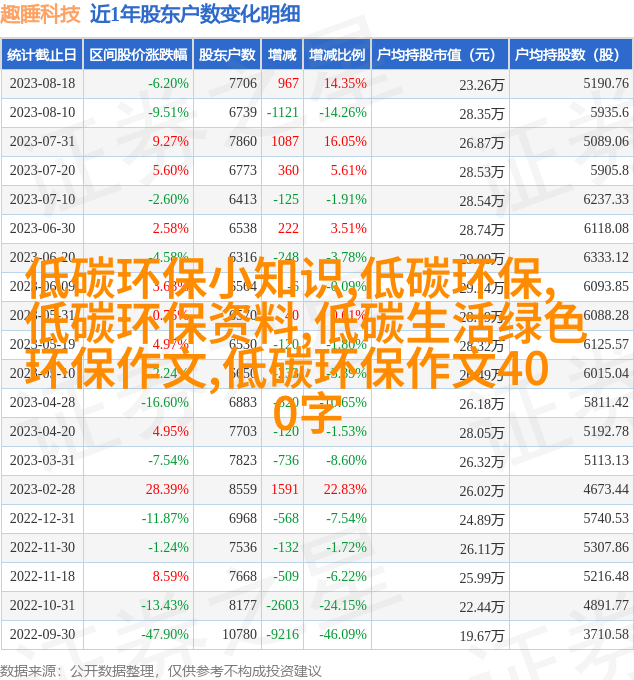
Task: Click the 近1年股东户数变化明细 title text
Action: point(195,14)
